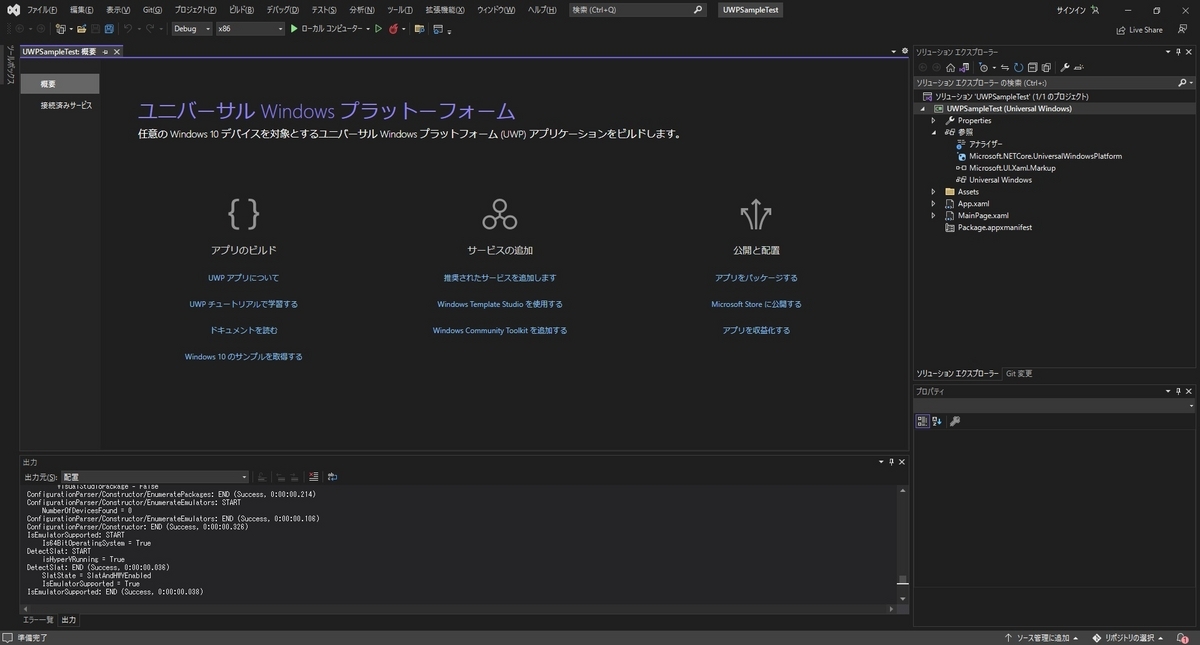
Task: Open UWP チュートリアルで学習する link
Action: pos(243,304)
